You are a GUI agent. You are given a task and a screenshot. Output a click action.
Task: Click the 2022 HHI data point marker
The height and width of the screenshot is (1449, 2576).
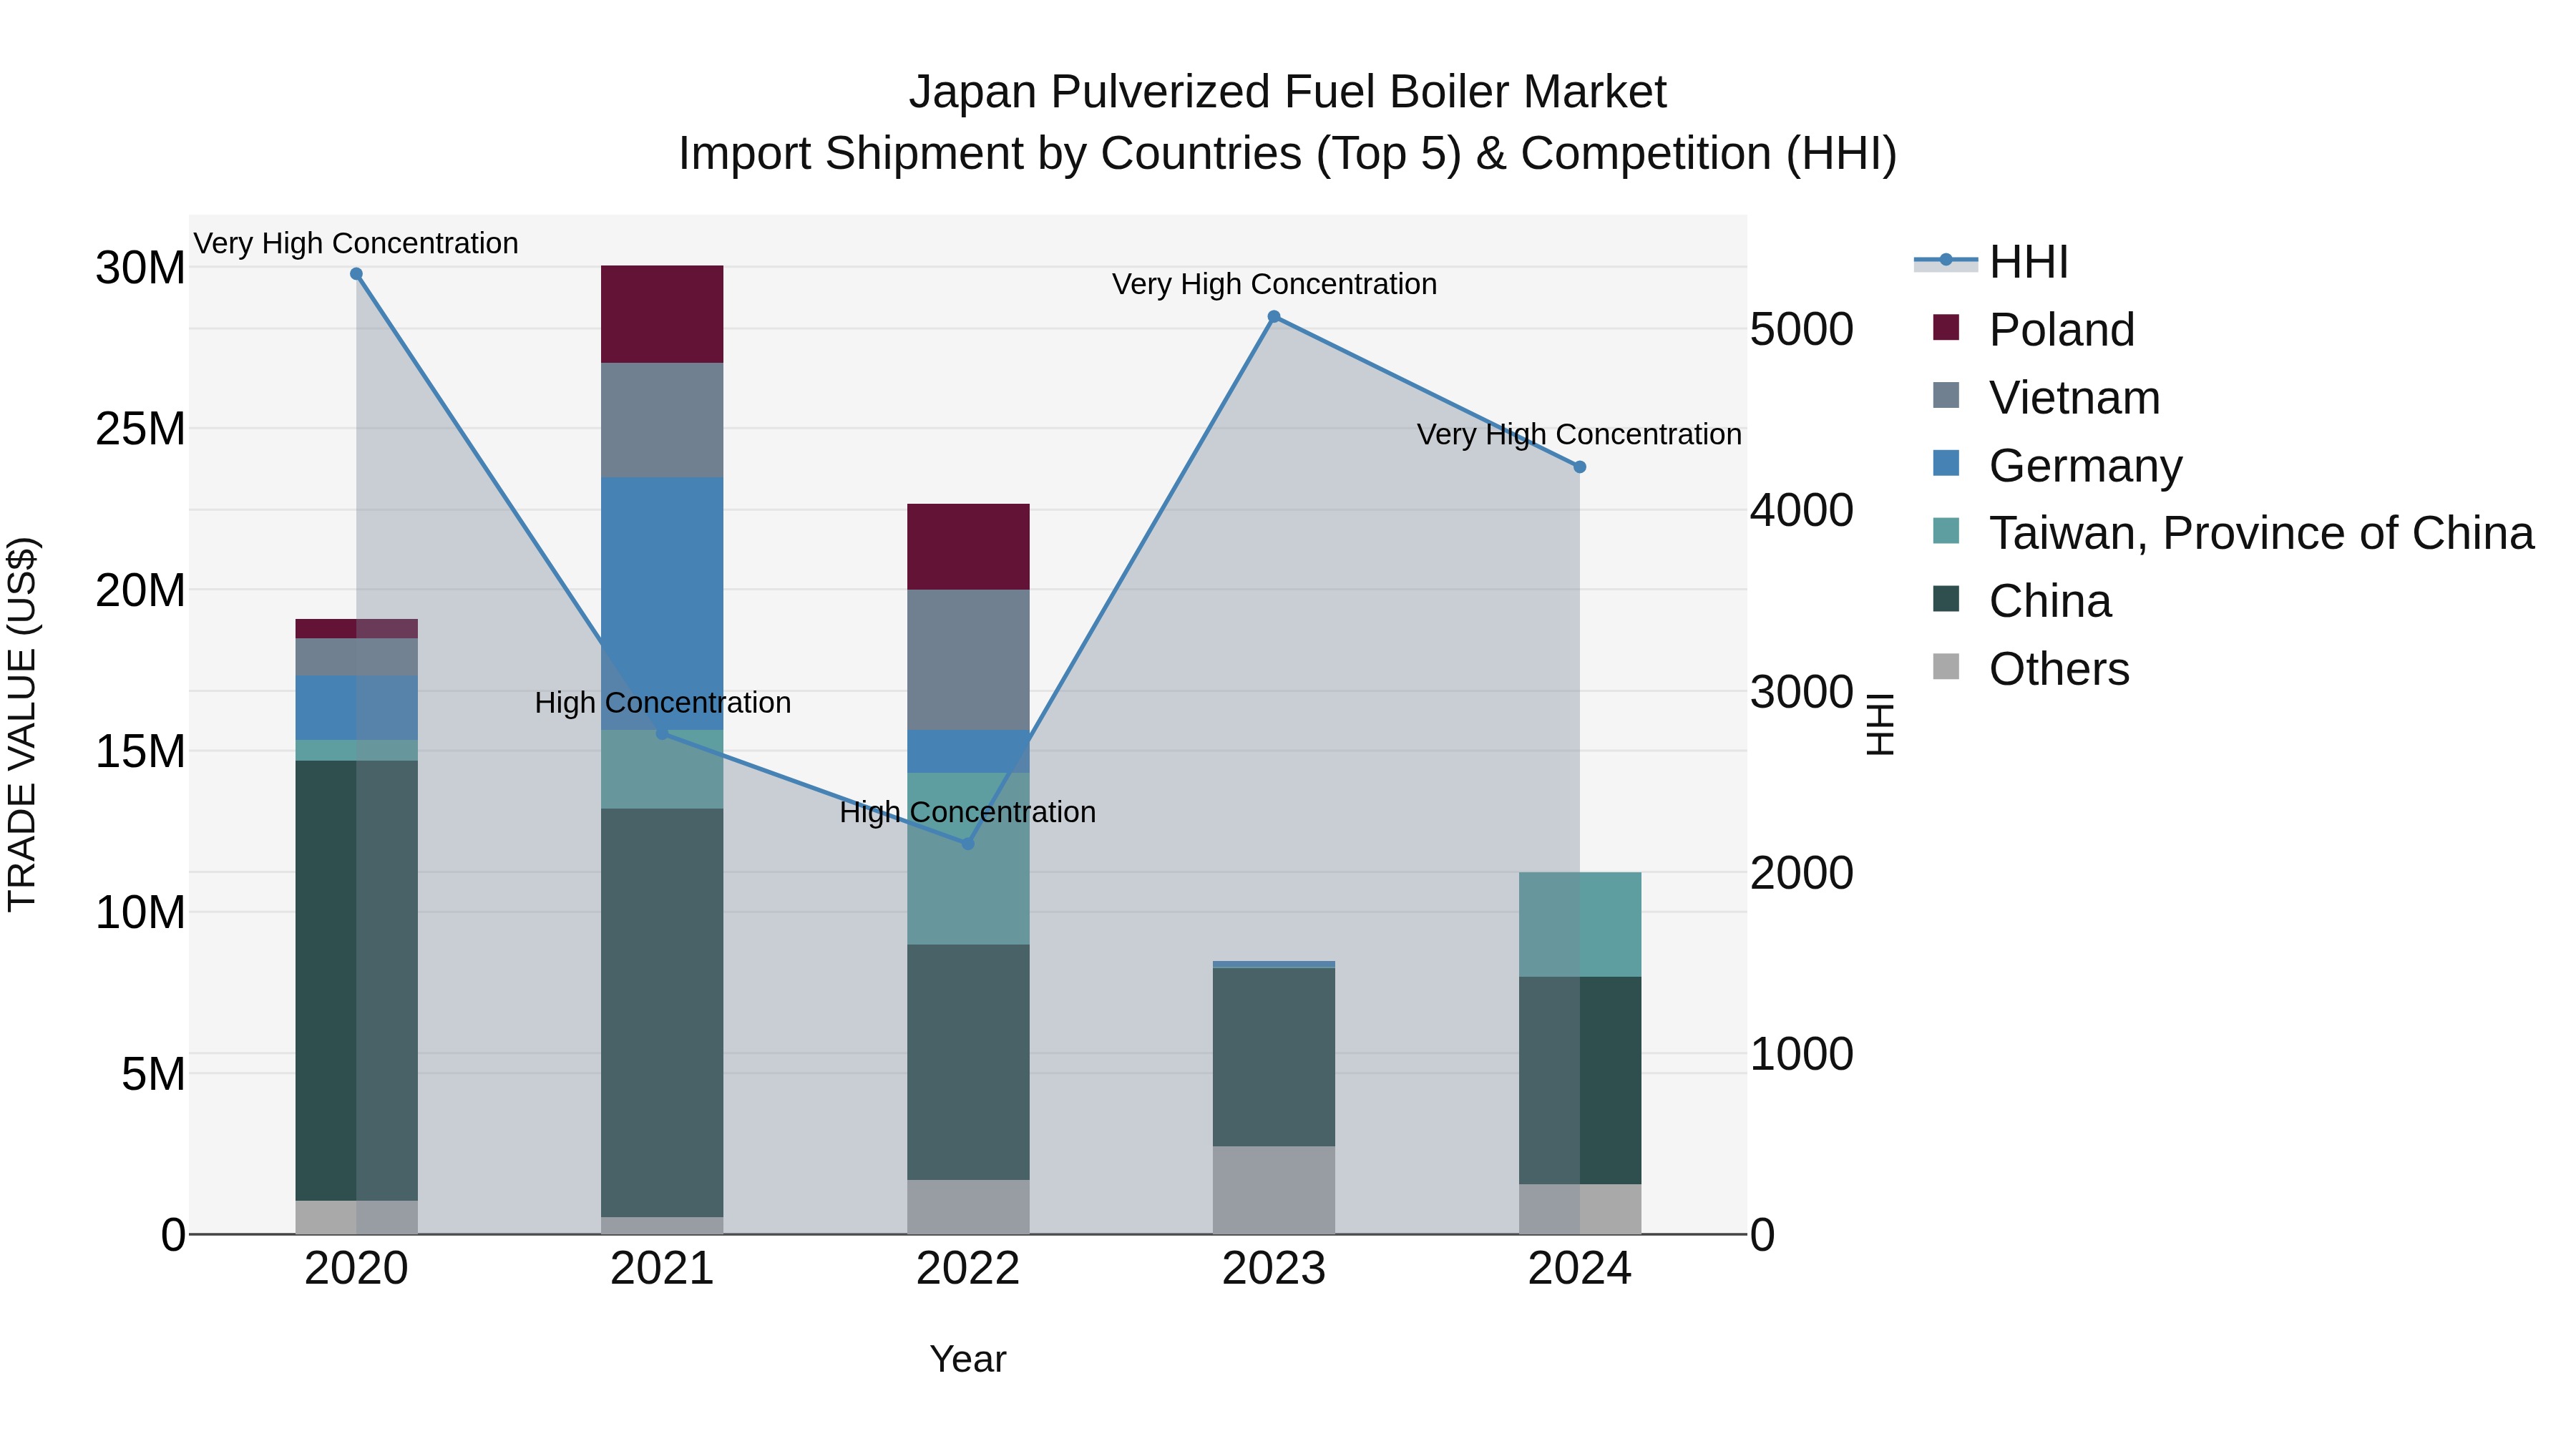[968, 844]
